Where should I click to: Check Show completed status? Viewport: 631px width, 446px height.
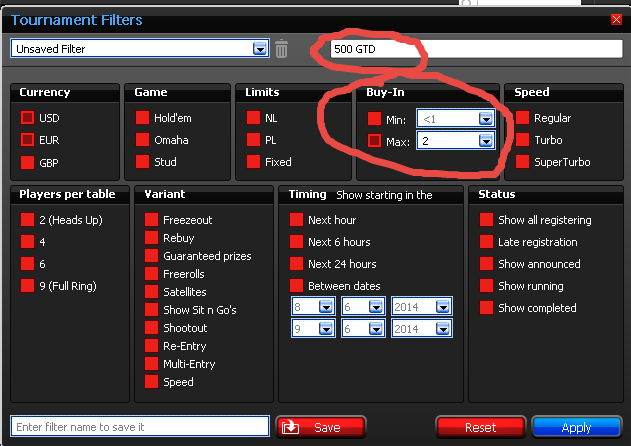(486, 308)
